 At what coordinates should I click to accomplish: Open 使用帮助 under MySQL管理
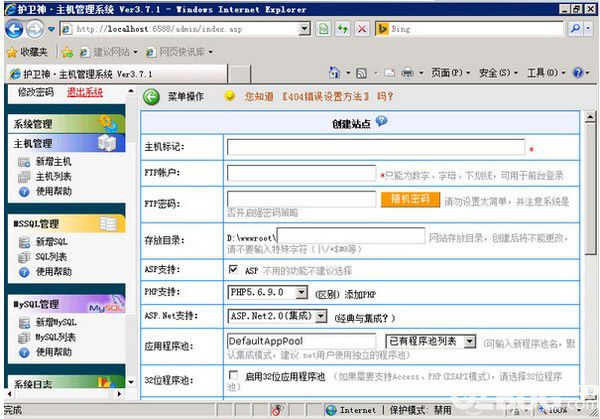[x=53, y=352]
